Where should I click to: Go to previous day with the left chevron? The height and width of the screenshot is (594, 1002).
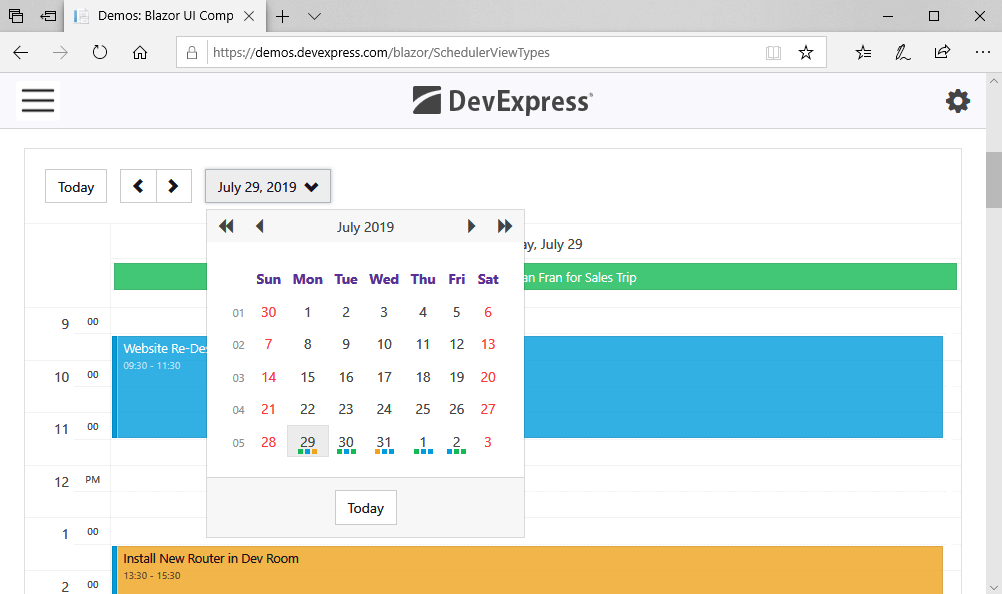pos(138,186)
